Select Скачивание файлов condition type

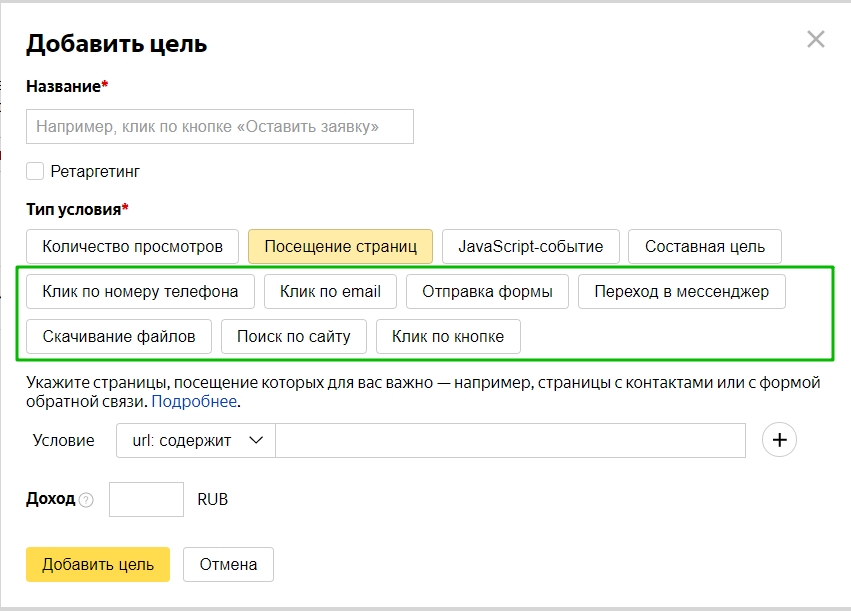point(119,336)
